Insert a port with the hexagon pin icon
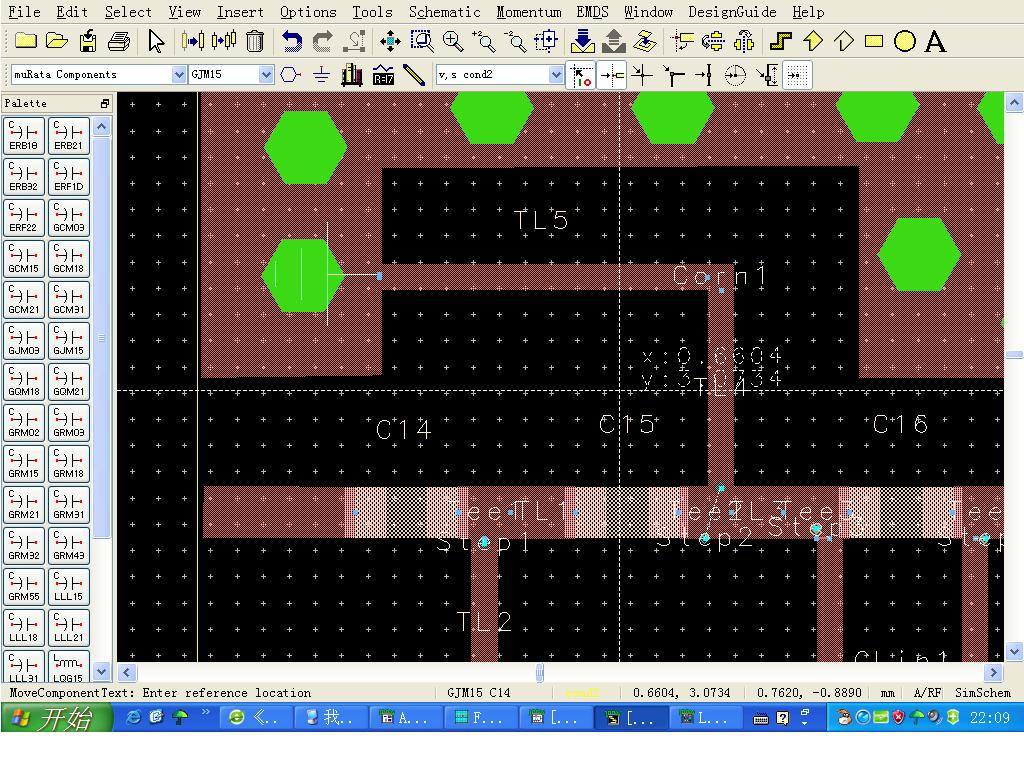 [x=291, y=74]
